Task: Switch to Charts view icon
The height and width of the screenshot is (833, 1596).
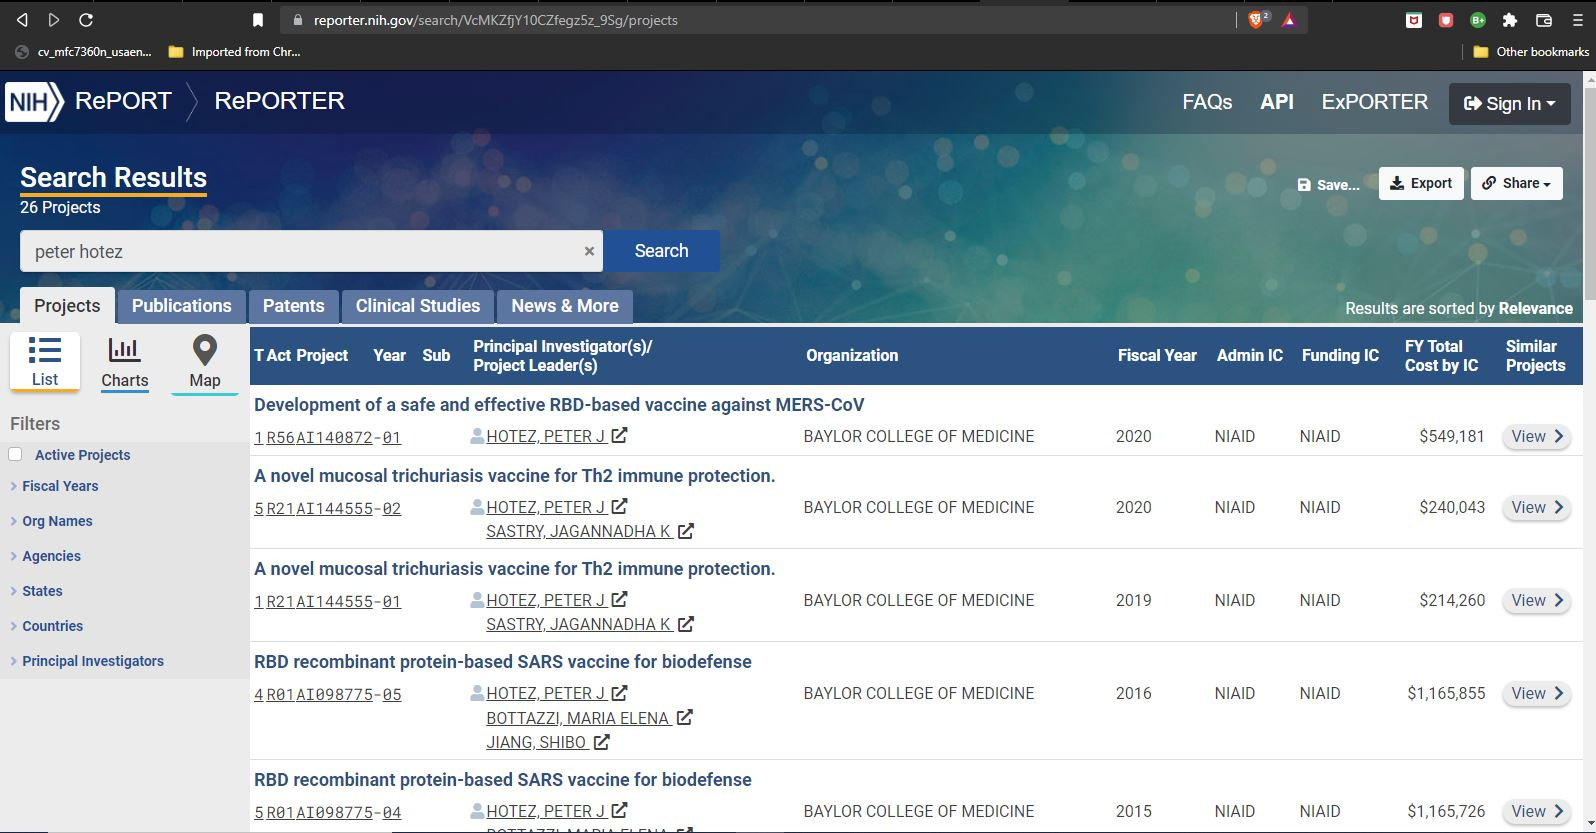Action: coord(124,363)
